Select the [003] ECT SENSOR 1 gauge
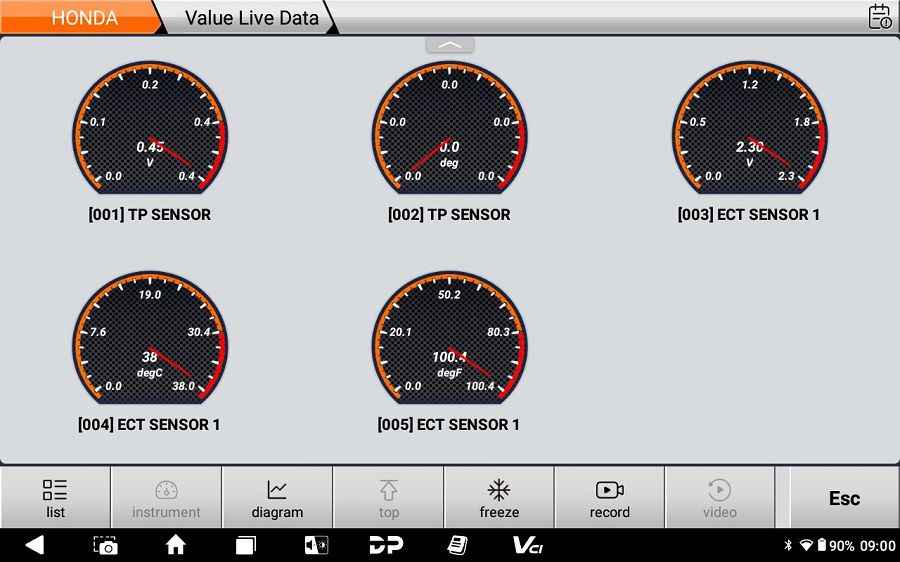Viewport: 900px width, 562px height. [x=749, y=135]
